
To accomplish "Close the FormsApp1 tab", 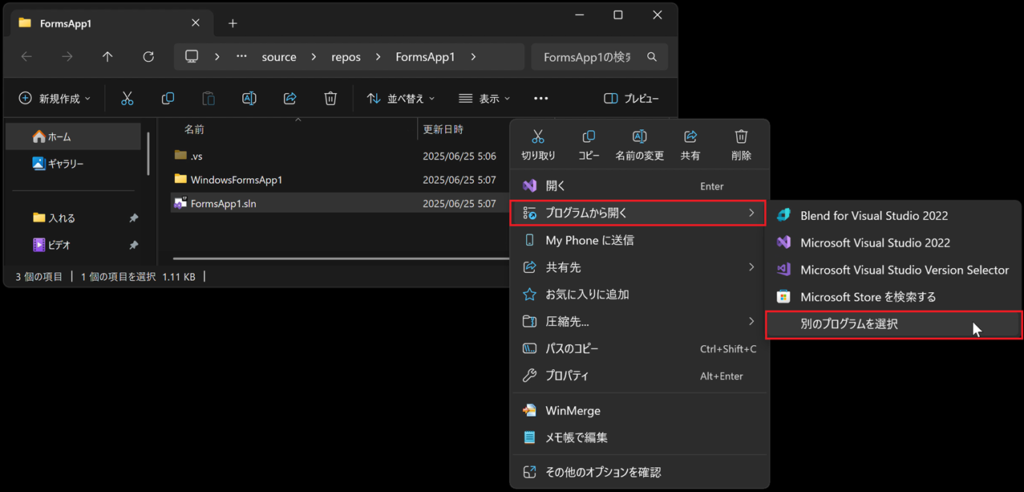I will point(195,22).
